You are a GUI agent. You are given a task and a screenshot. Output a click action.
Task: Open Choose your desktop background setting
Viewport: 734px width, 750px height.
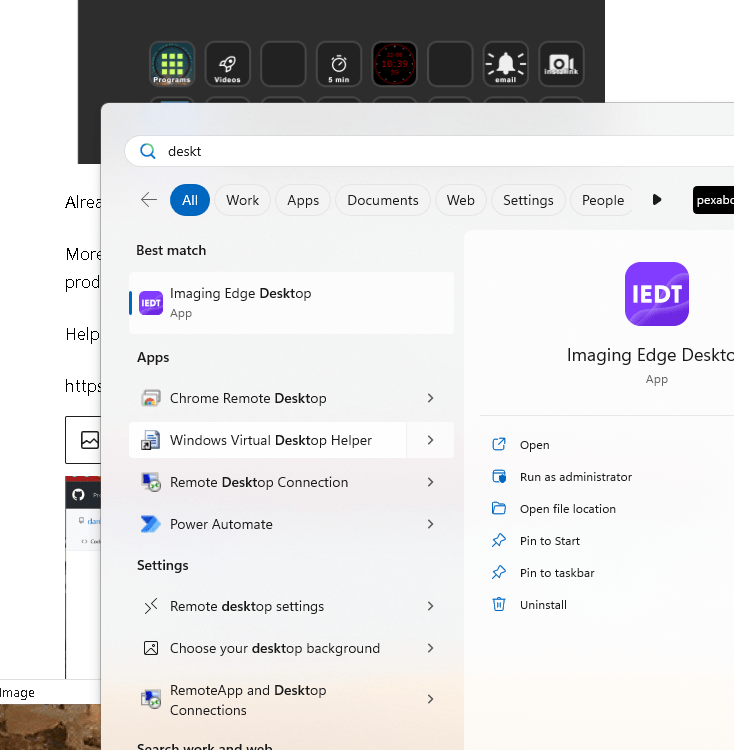pos(268,648)
